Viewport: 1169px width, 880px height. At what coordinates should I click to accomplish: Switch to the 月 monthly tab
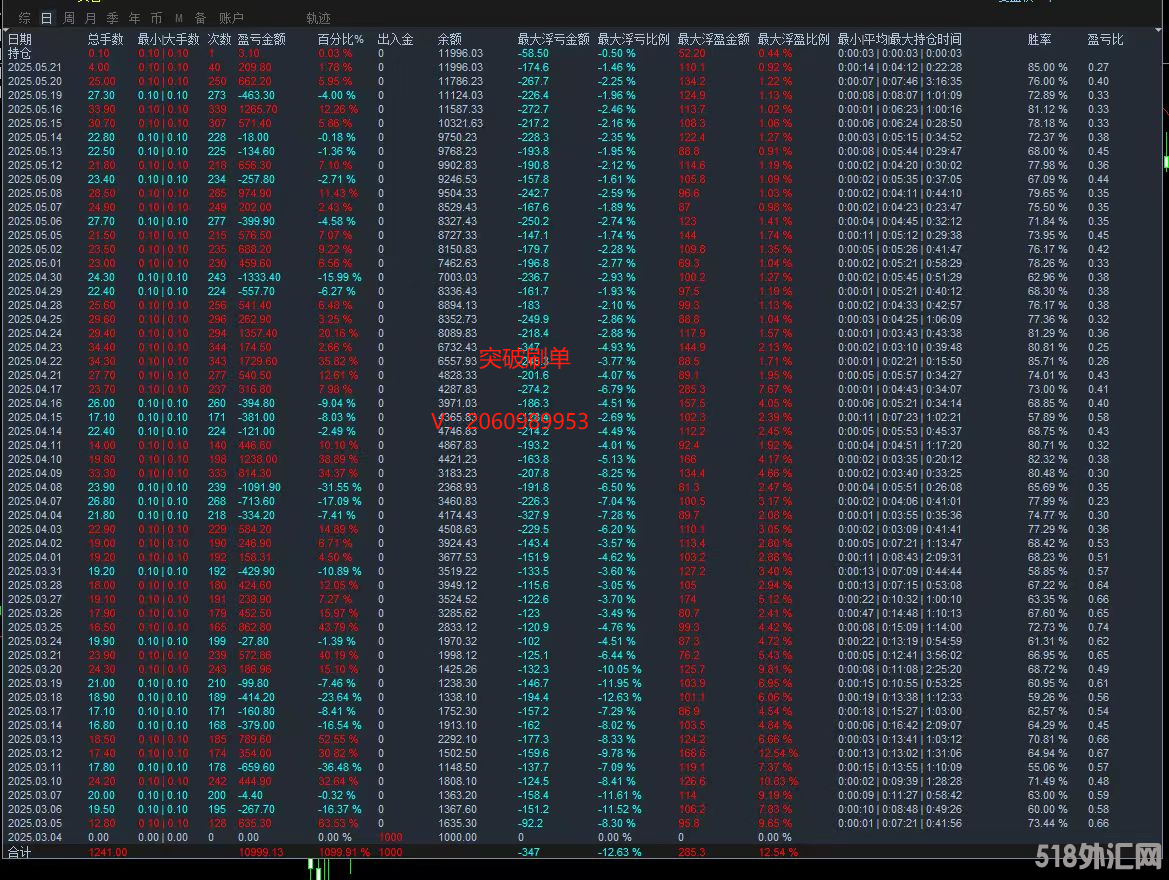pyautogui.click(x=91, y=18)
